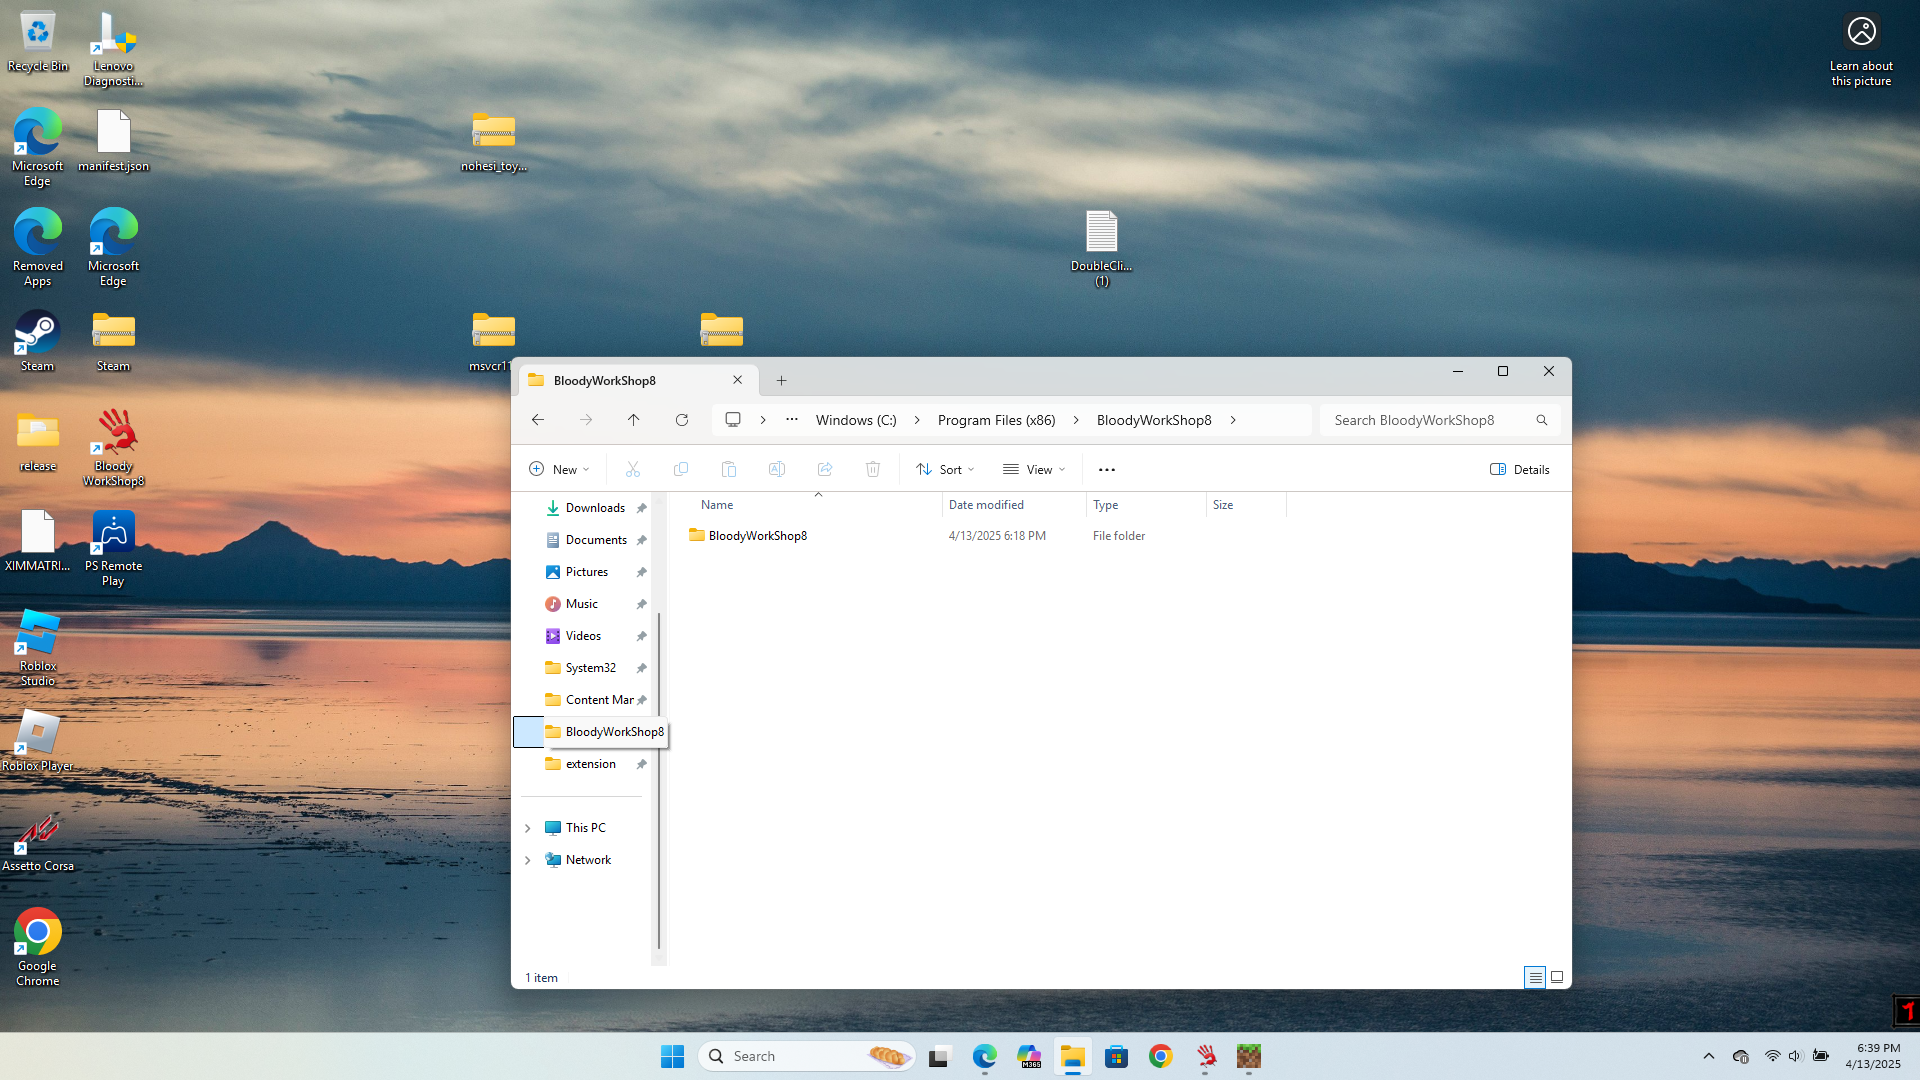Viewport: 1920px width, 1080px height.
Task: Click the Refresh icon in File Explorer
Action: [682, 420]
